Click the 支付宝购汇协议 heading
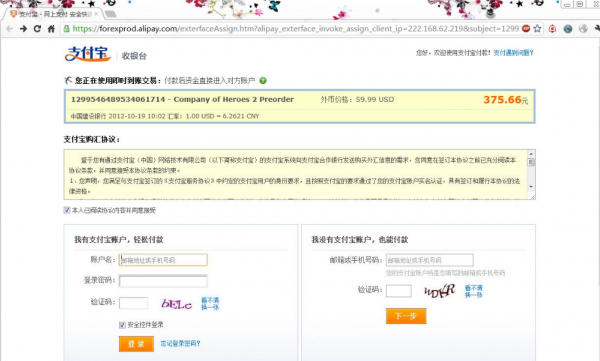Screen dimensions: 600x361 click(x=92, y=139)
